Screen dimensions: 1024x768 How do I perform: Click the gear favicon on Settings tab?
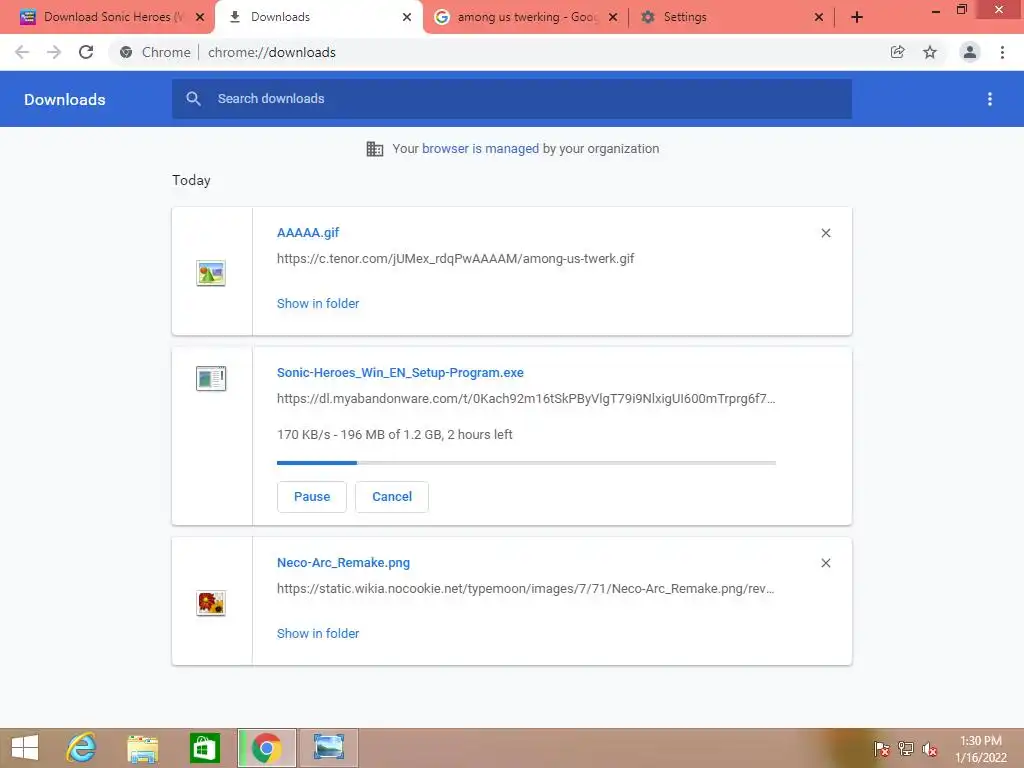tap(648, 17)
